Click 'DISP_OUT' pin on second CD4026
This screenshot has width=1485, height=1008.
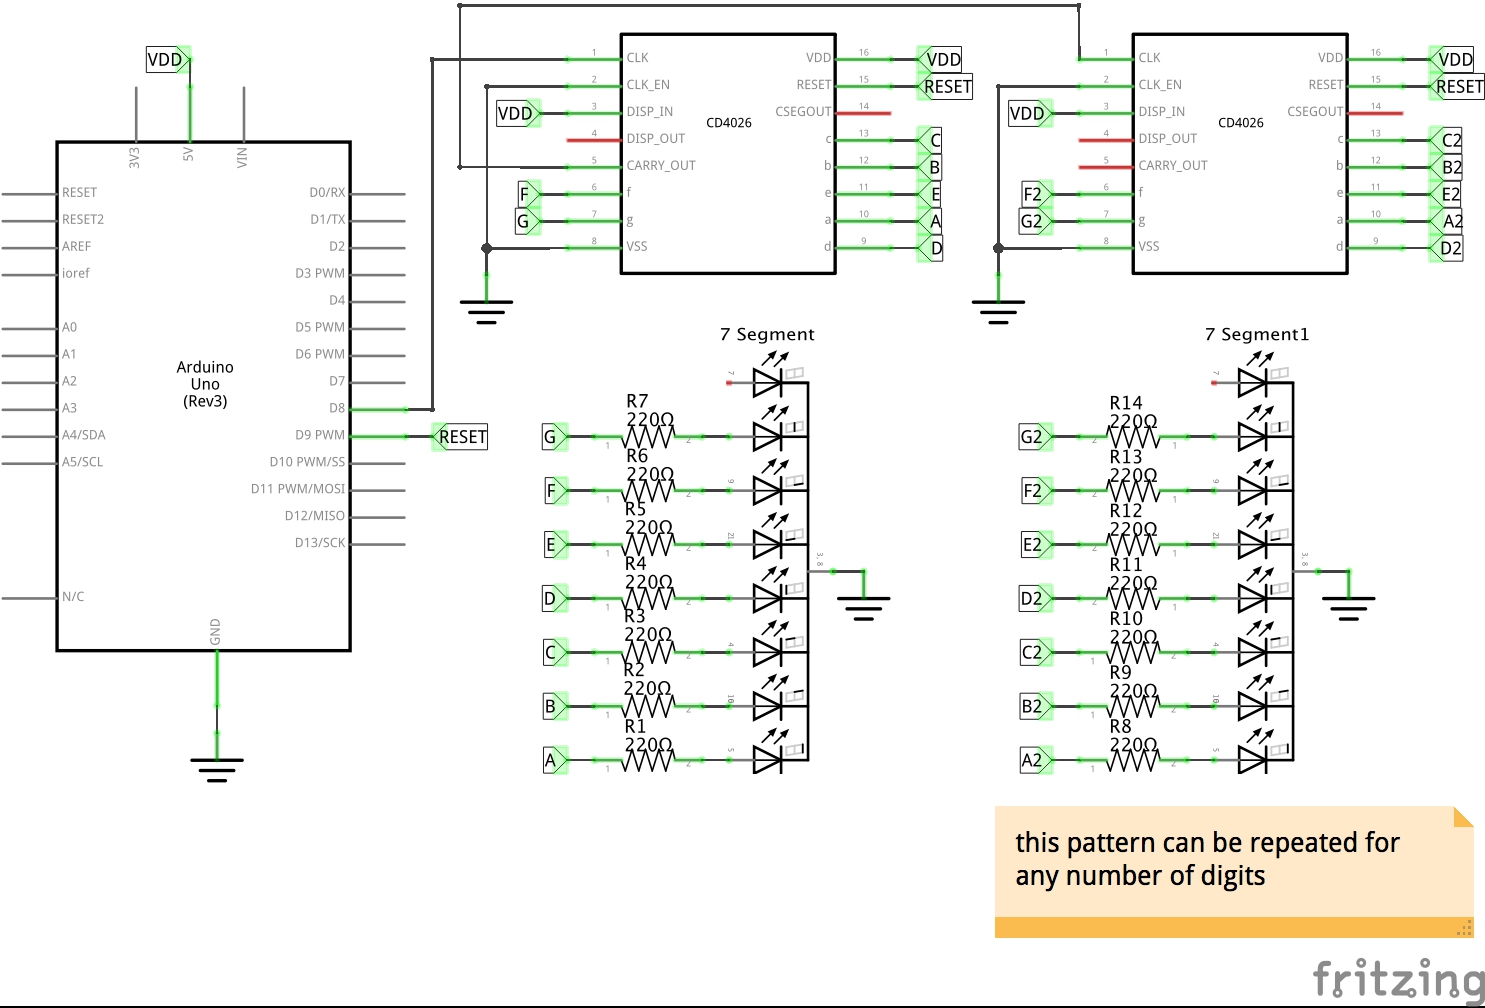click(x=1167, y=139)
